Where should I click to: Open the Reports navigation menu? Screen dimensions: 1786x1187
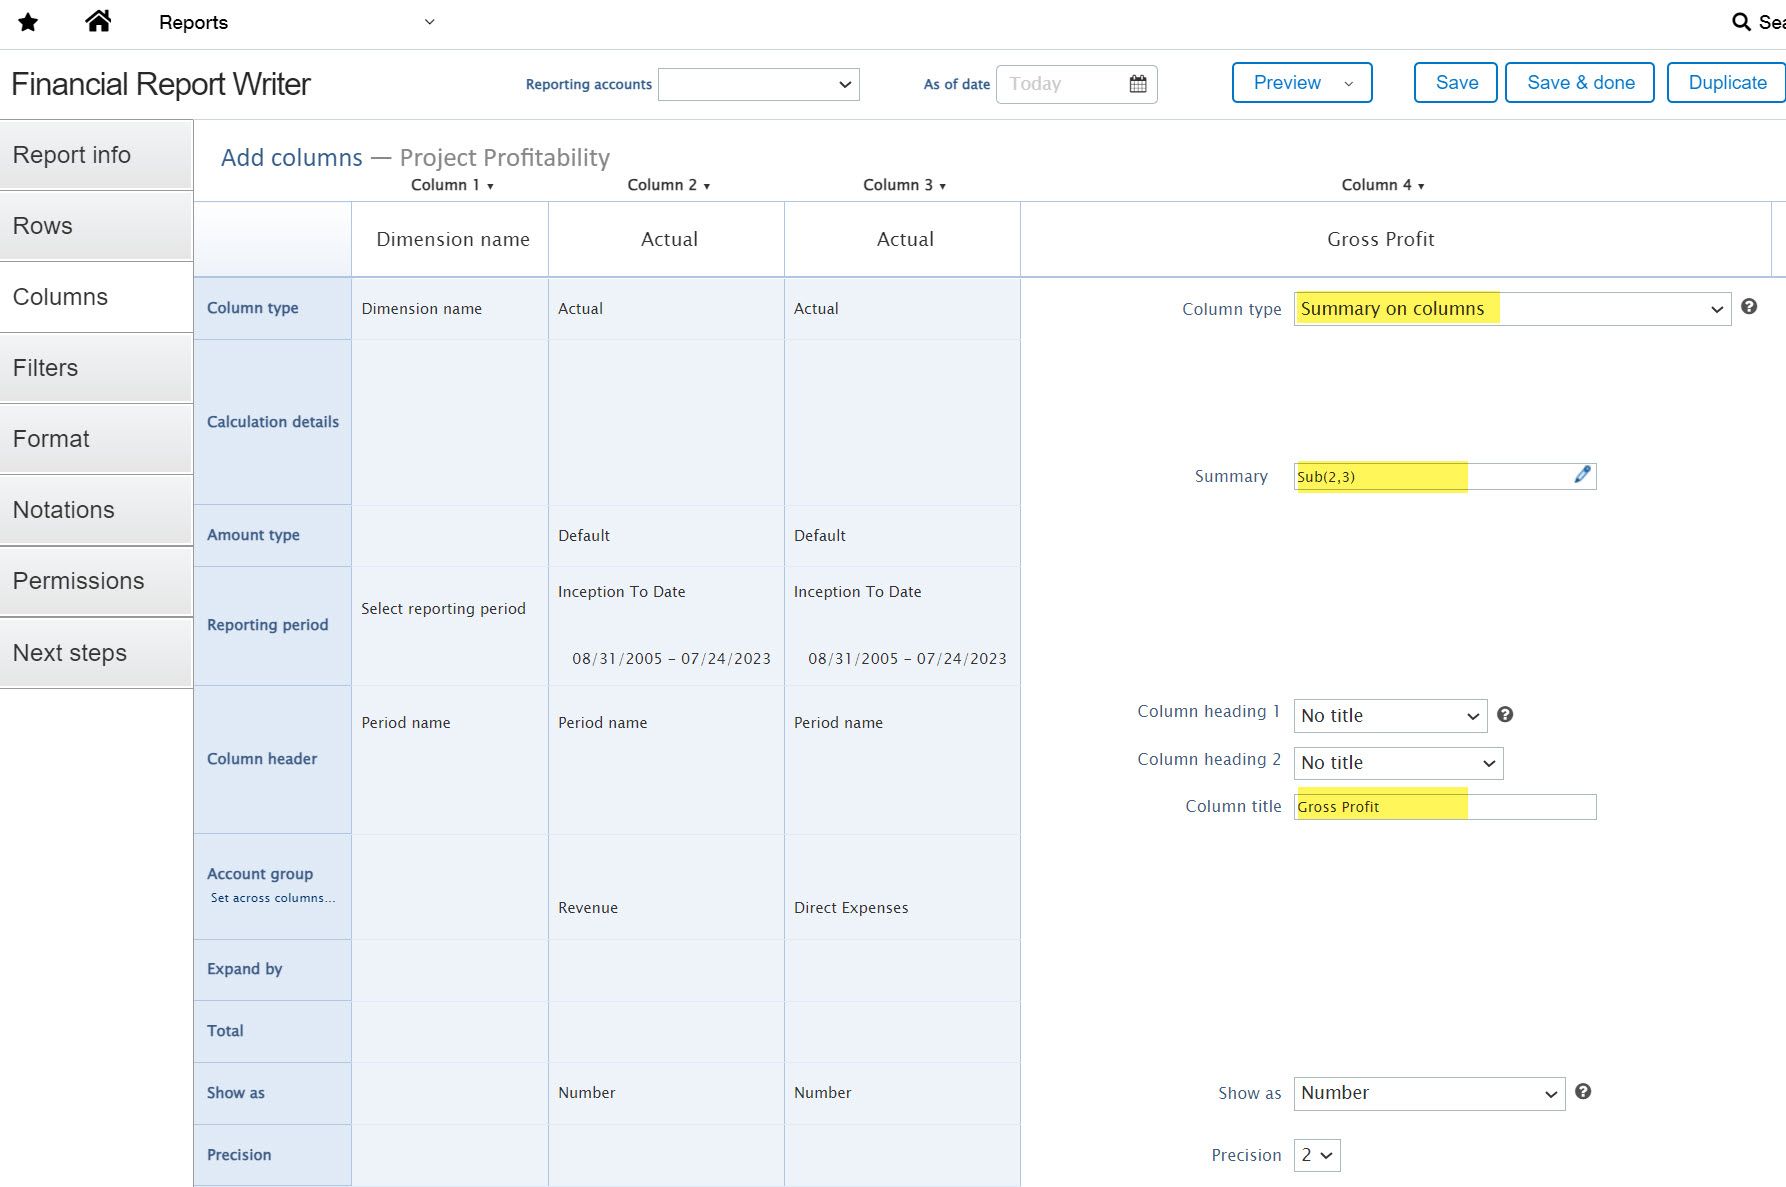coord(296,22)
